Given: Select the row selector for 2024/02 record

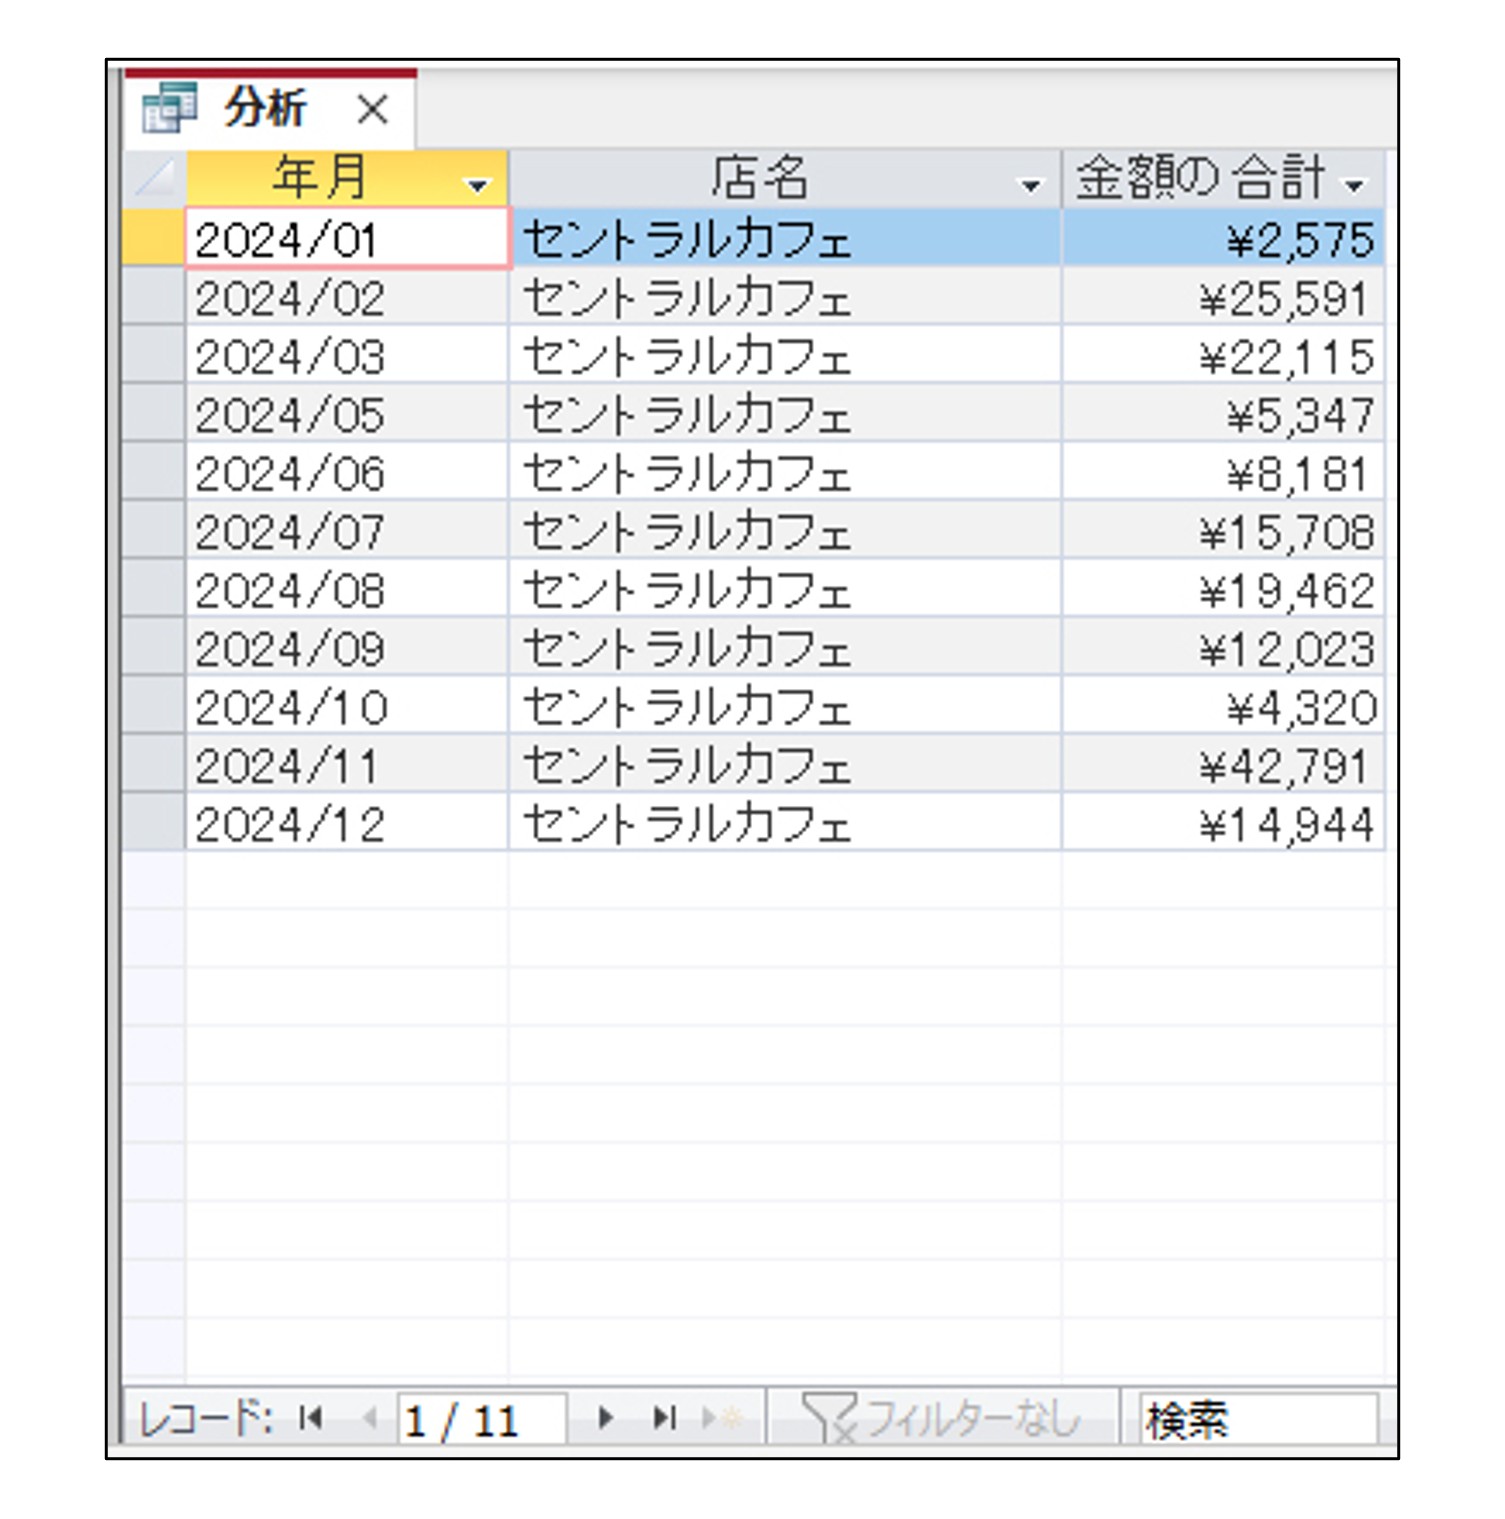Looking at the screenshot, I should tap(154, 297).
